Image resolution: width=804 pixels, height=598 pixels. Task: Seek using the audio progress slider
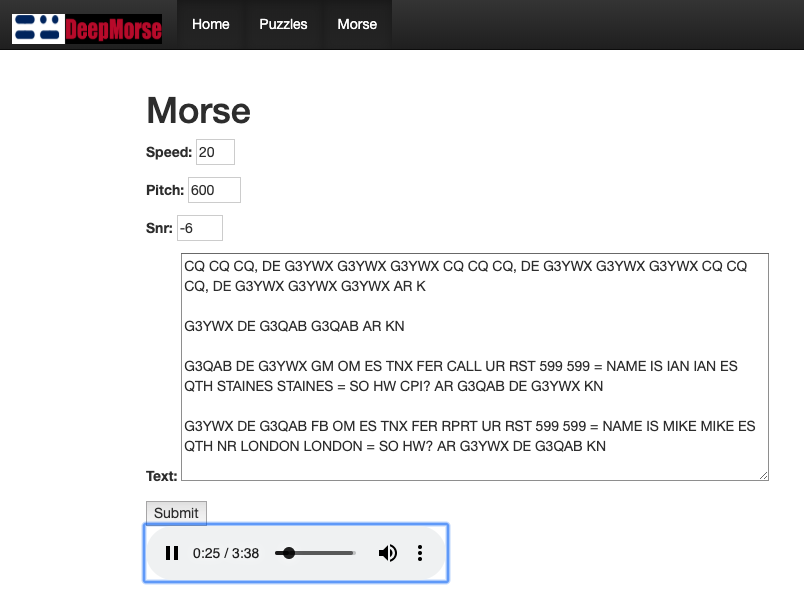[x=315, y=553]
